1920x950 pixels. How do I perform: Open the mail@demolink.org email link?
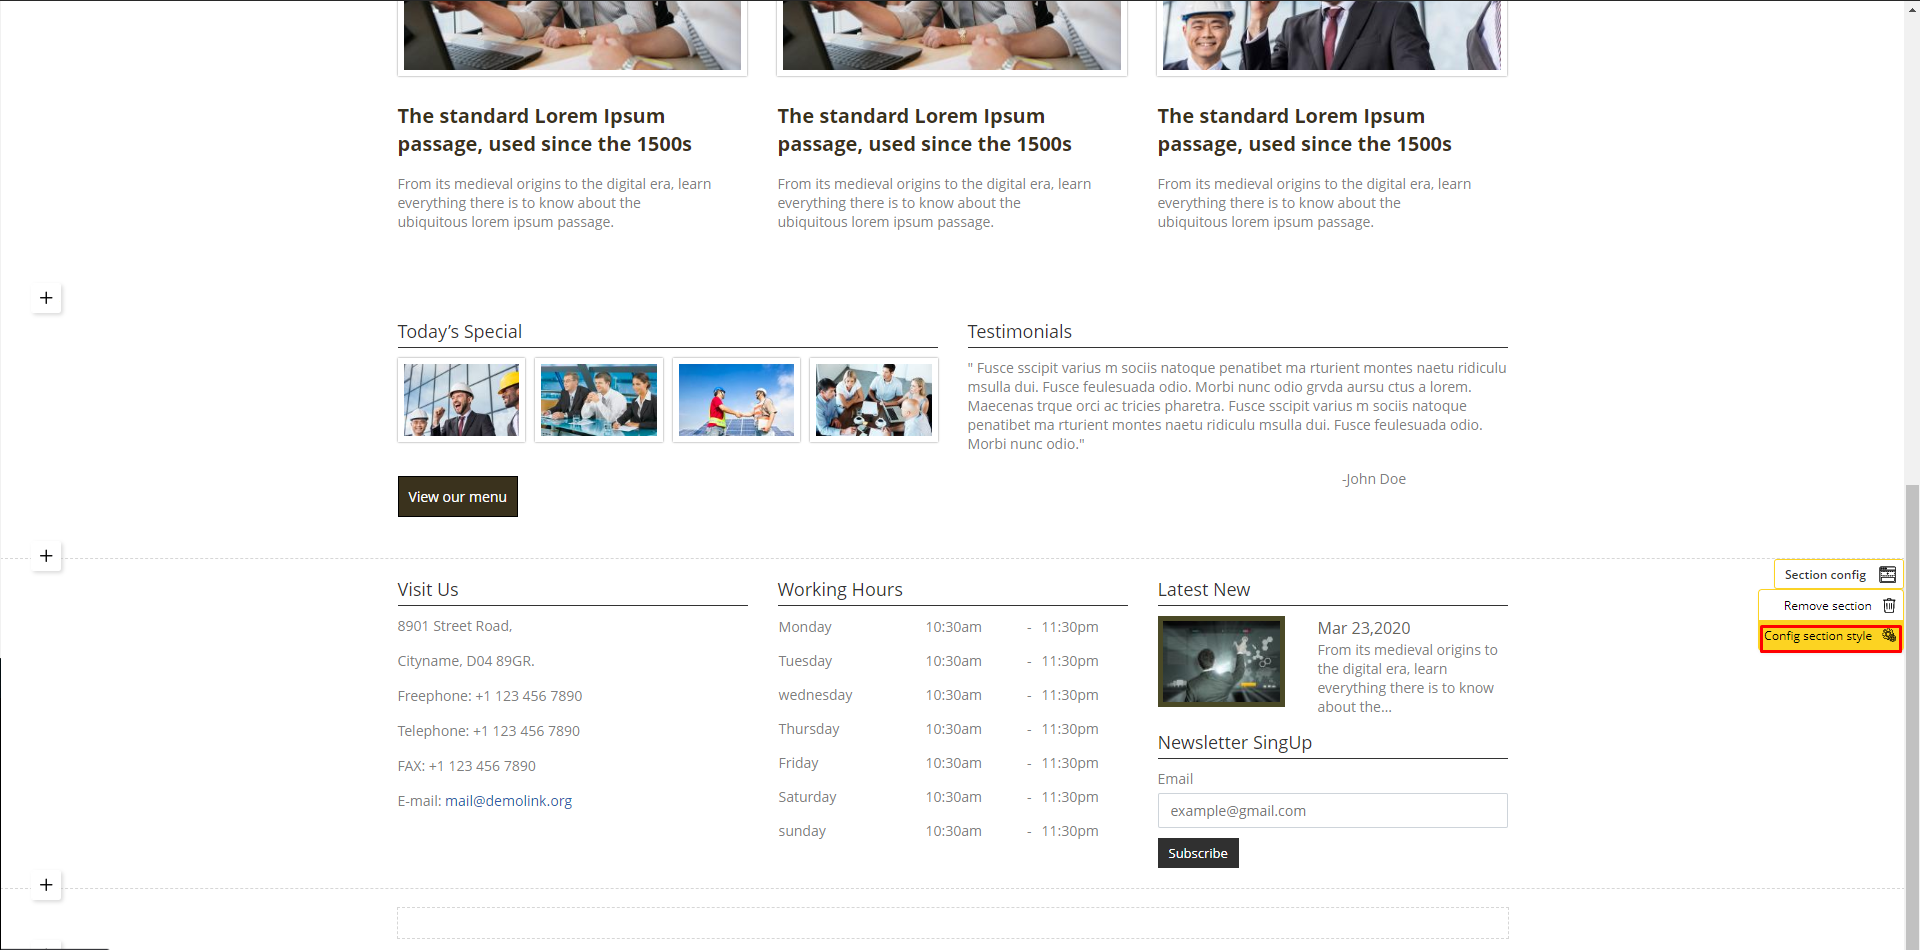tap(508, 801)
